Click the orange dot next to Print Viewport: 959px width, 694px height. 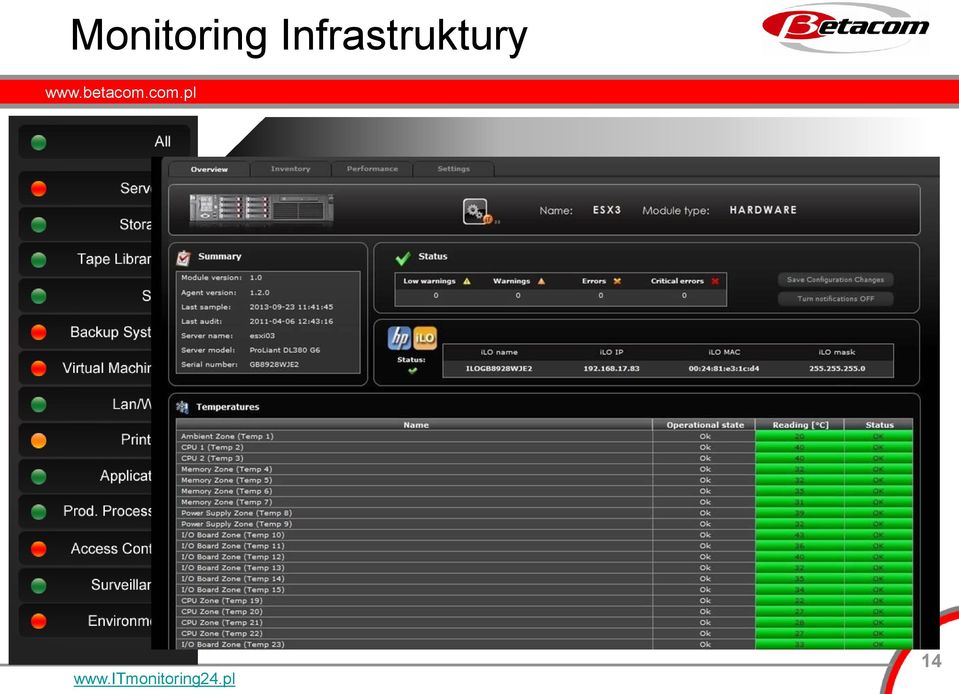tap(39, 440)
